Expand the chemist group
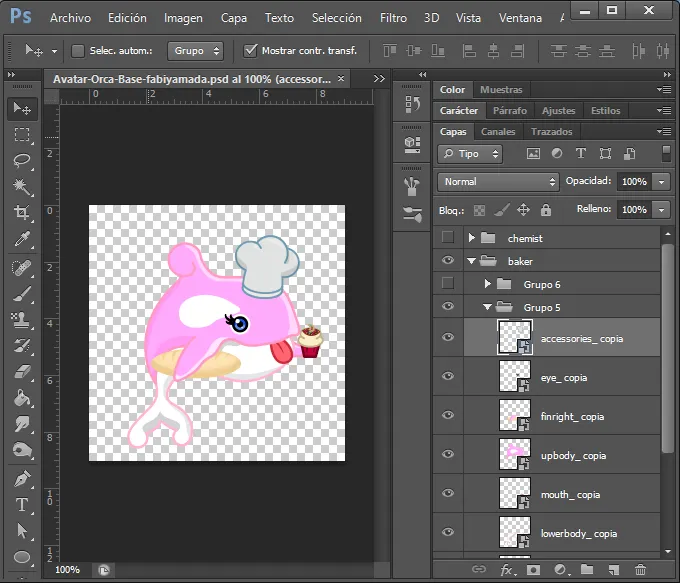 472,238
